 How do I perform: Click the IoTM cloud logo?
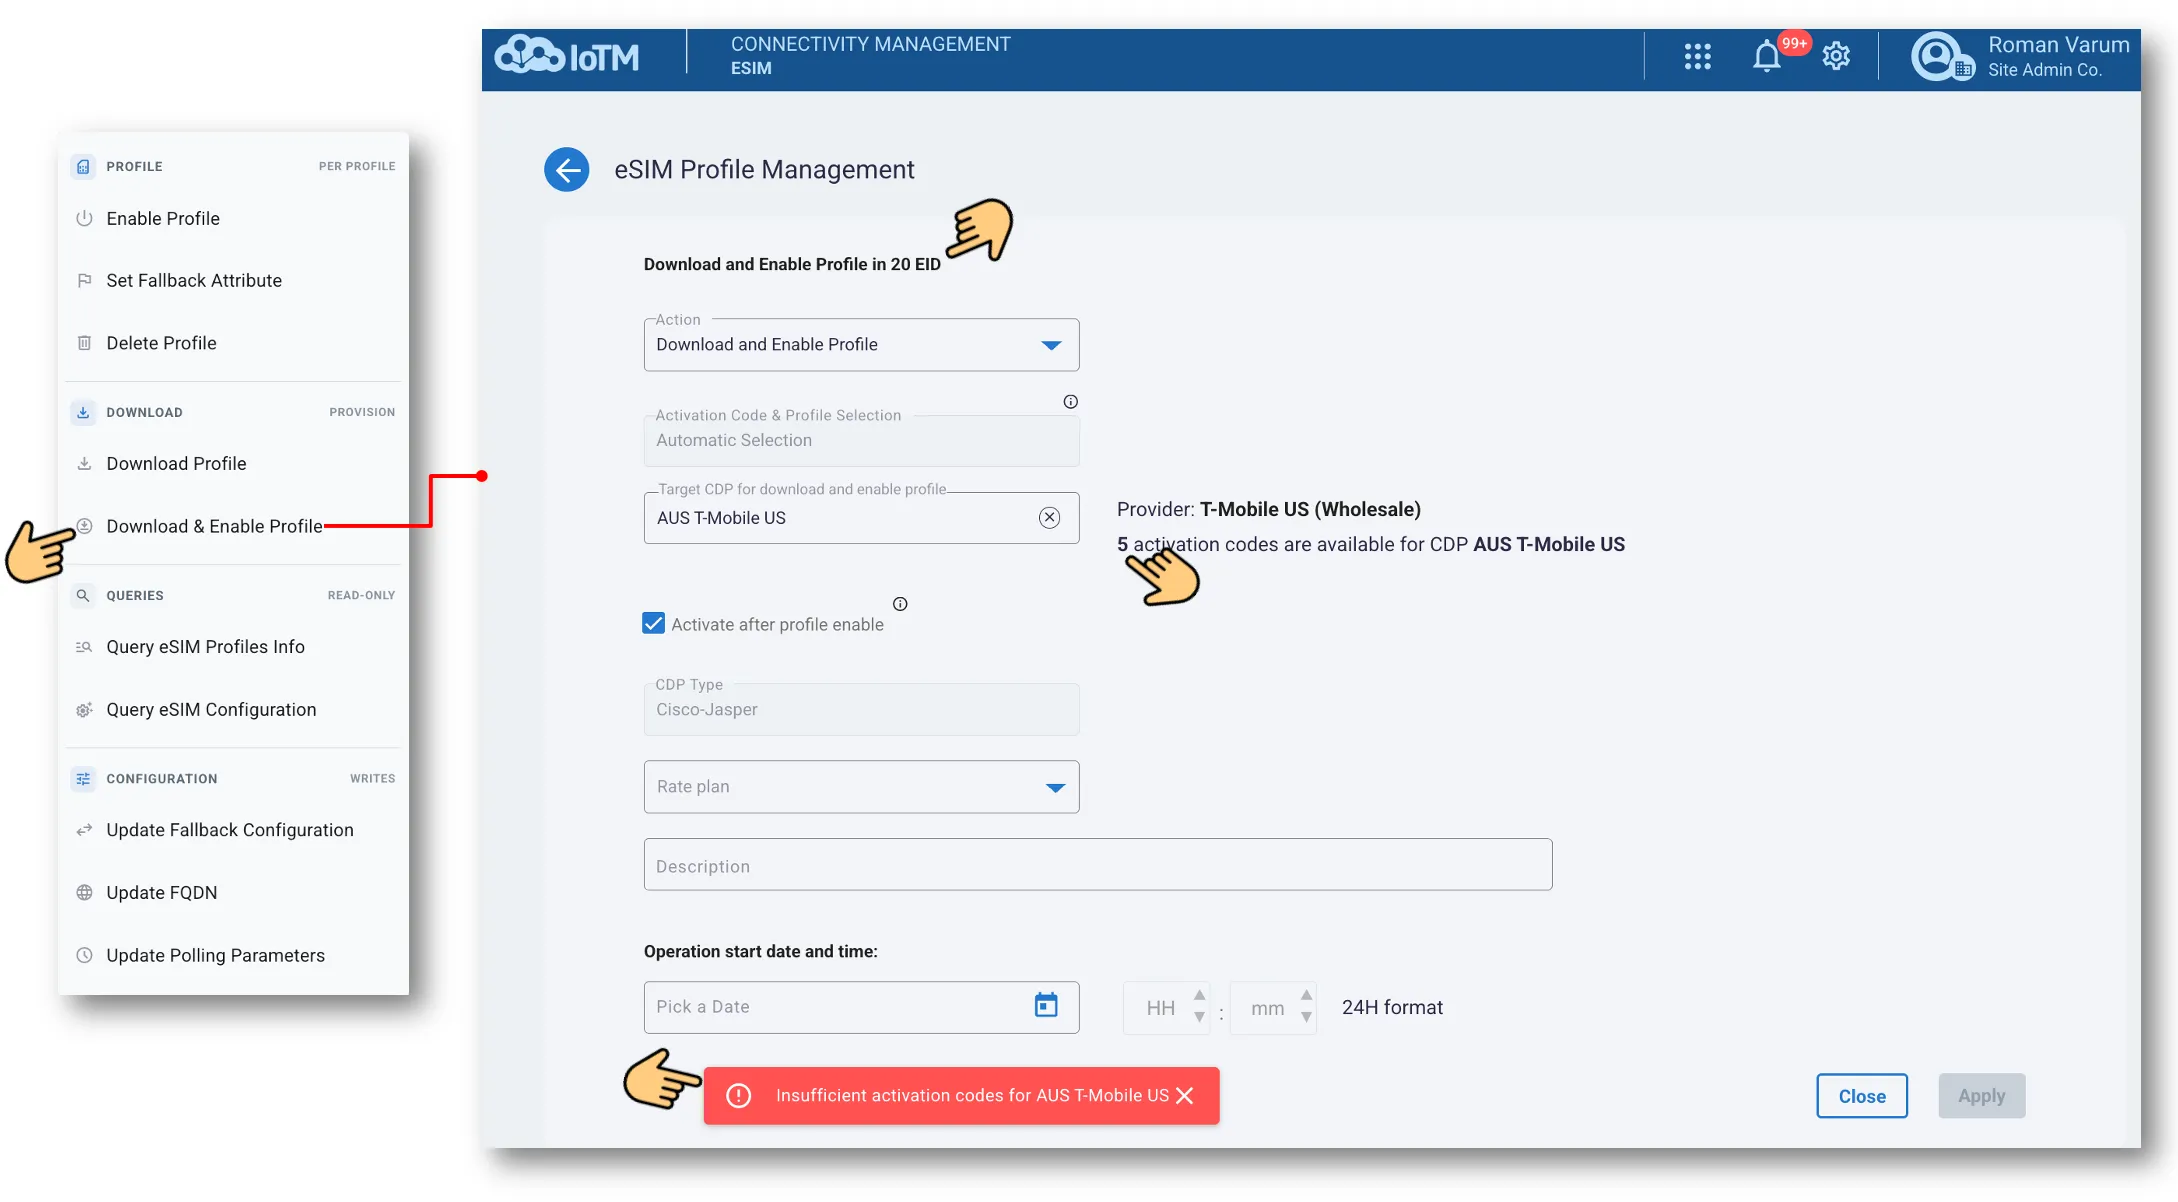pyautogui.click(x=567, y=56)
